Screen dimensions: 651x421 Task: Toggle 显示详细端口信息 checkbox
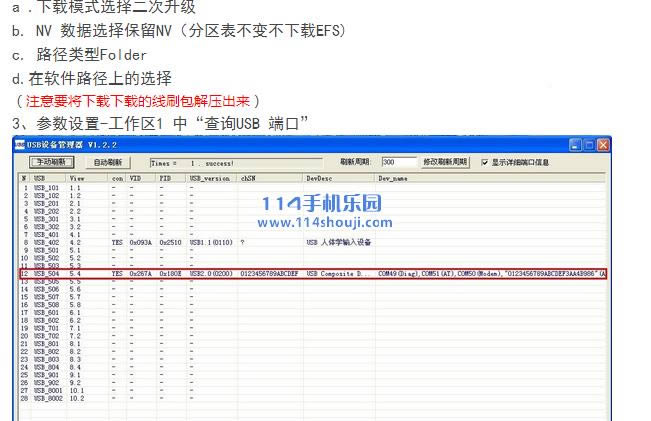485,162
